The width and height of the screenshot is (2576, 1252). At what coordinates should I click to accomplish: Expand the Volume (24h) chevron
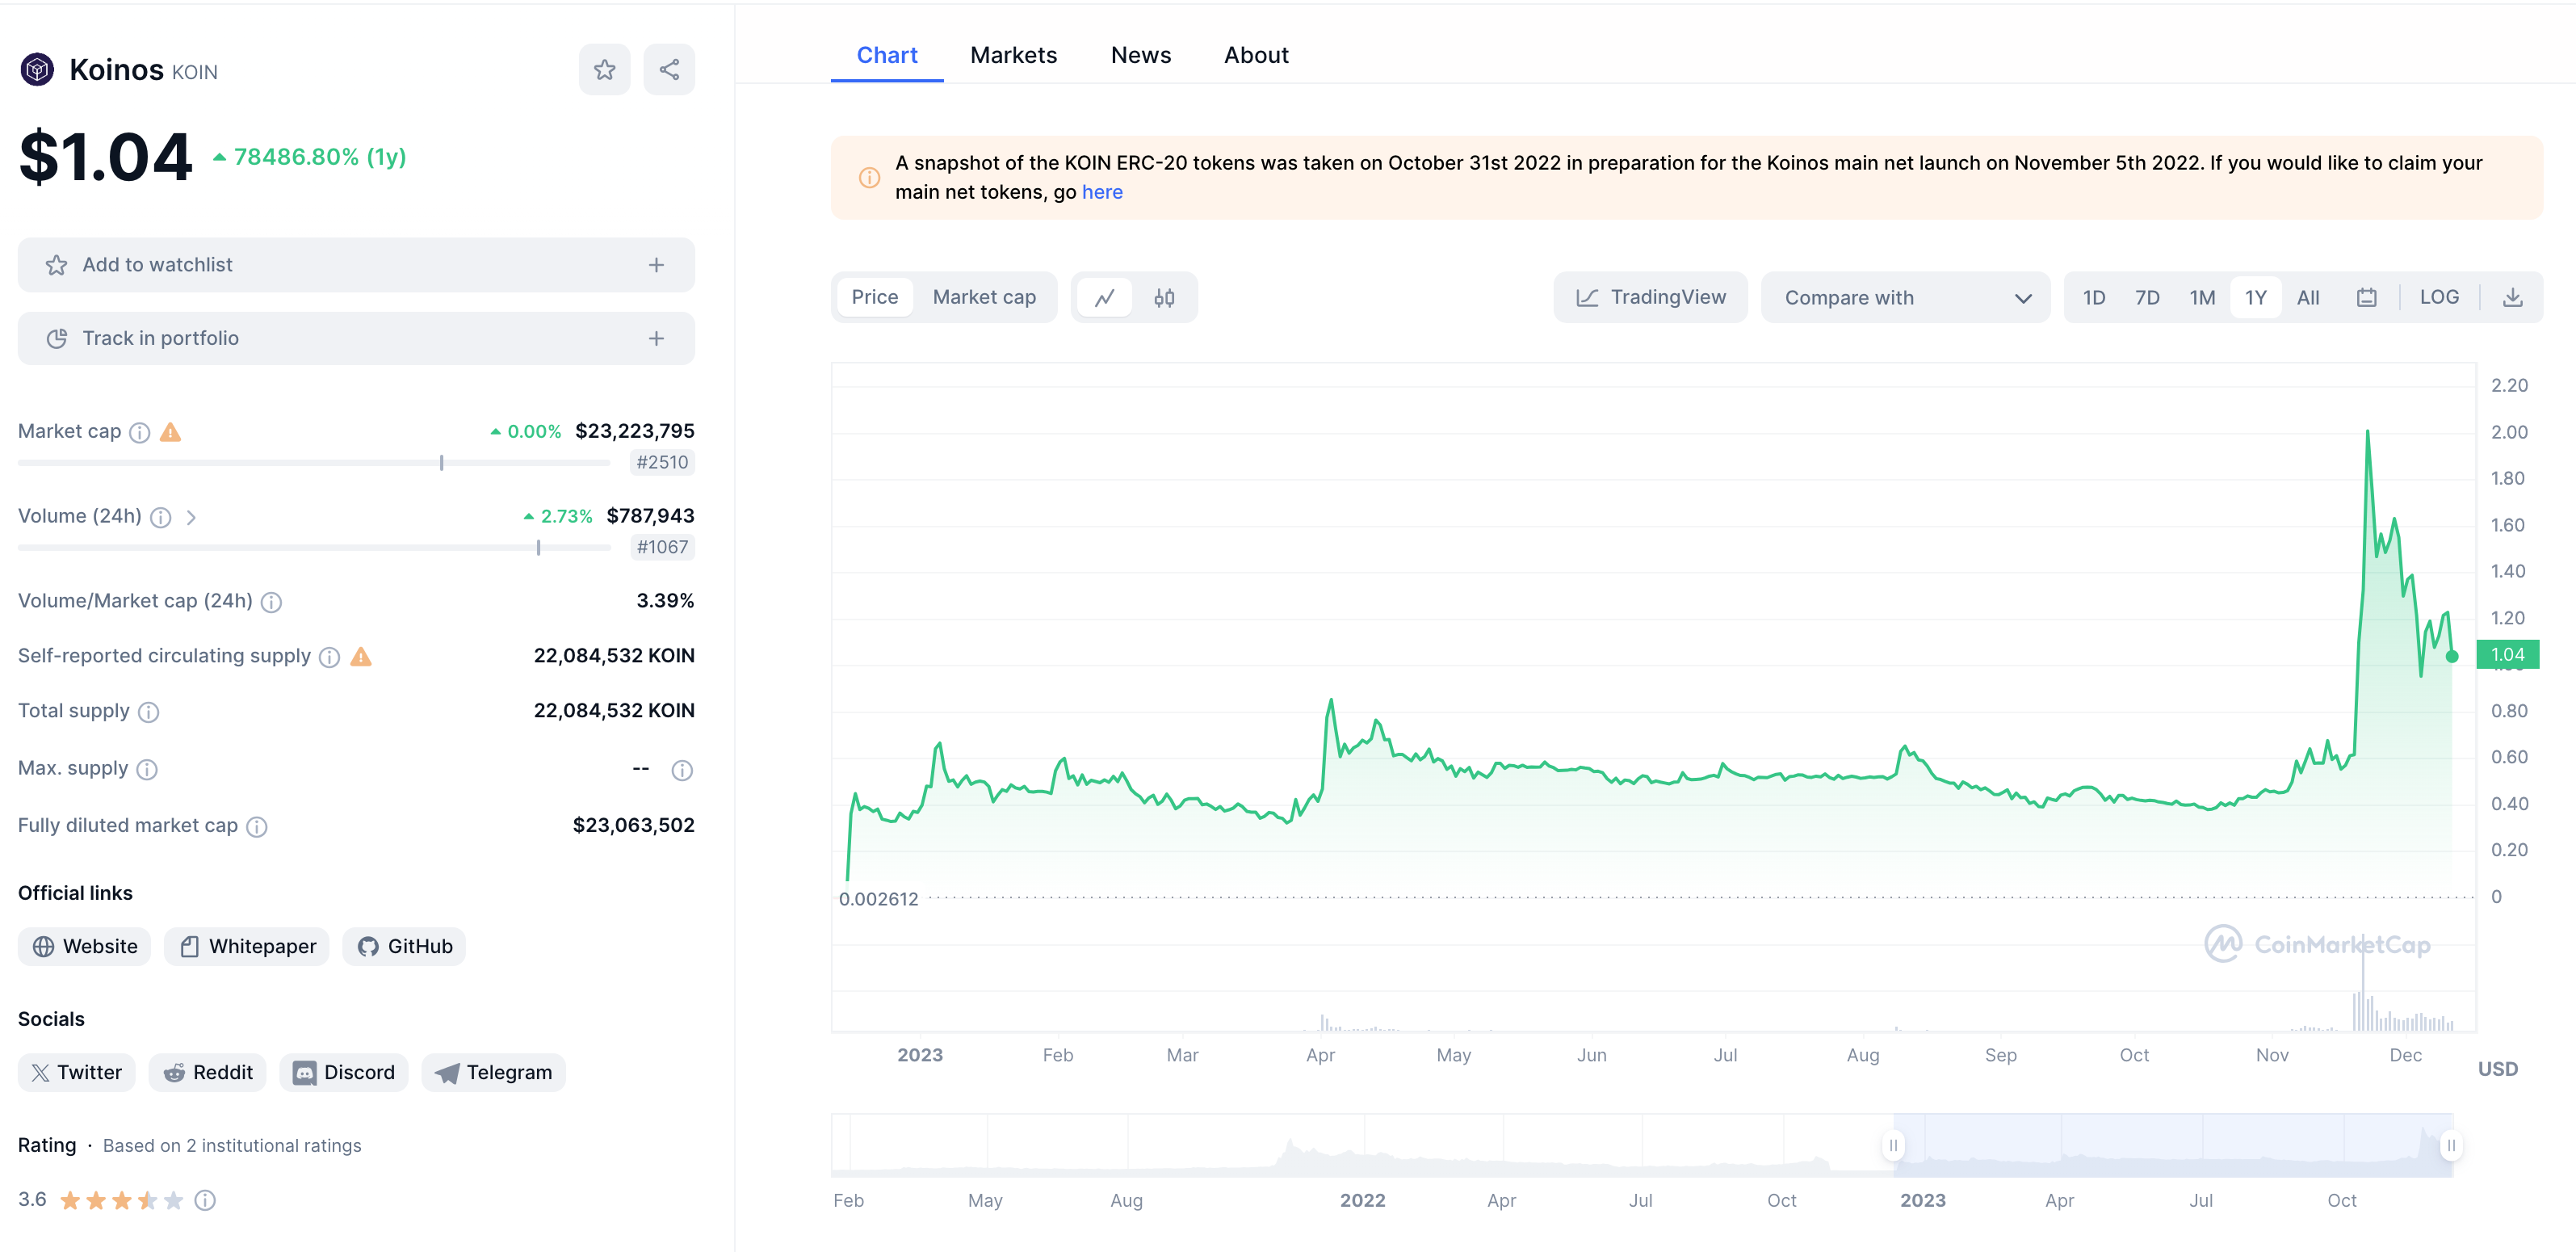tap(191, 517)
